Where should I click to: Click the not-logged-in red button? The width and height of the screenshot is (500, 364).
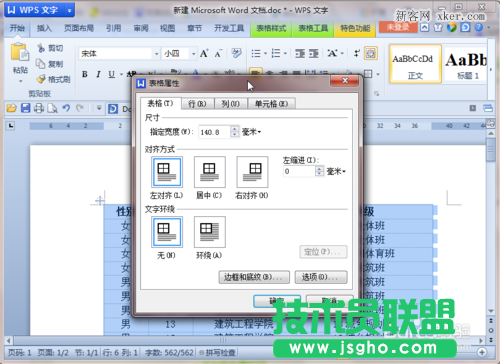[x=398, y=27]
